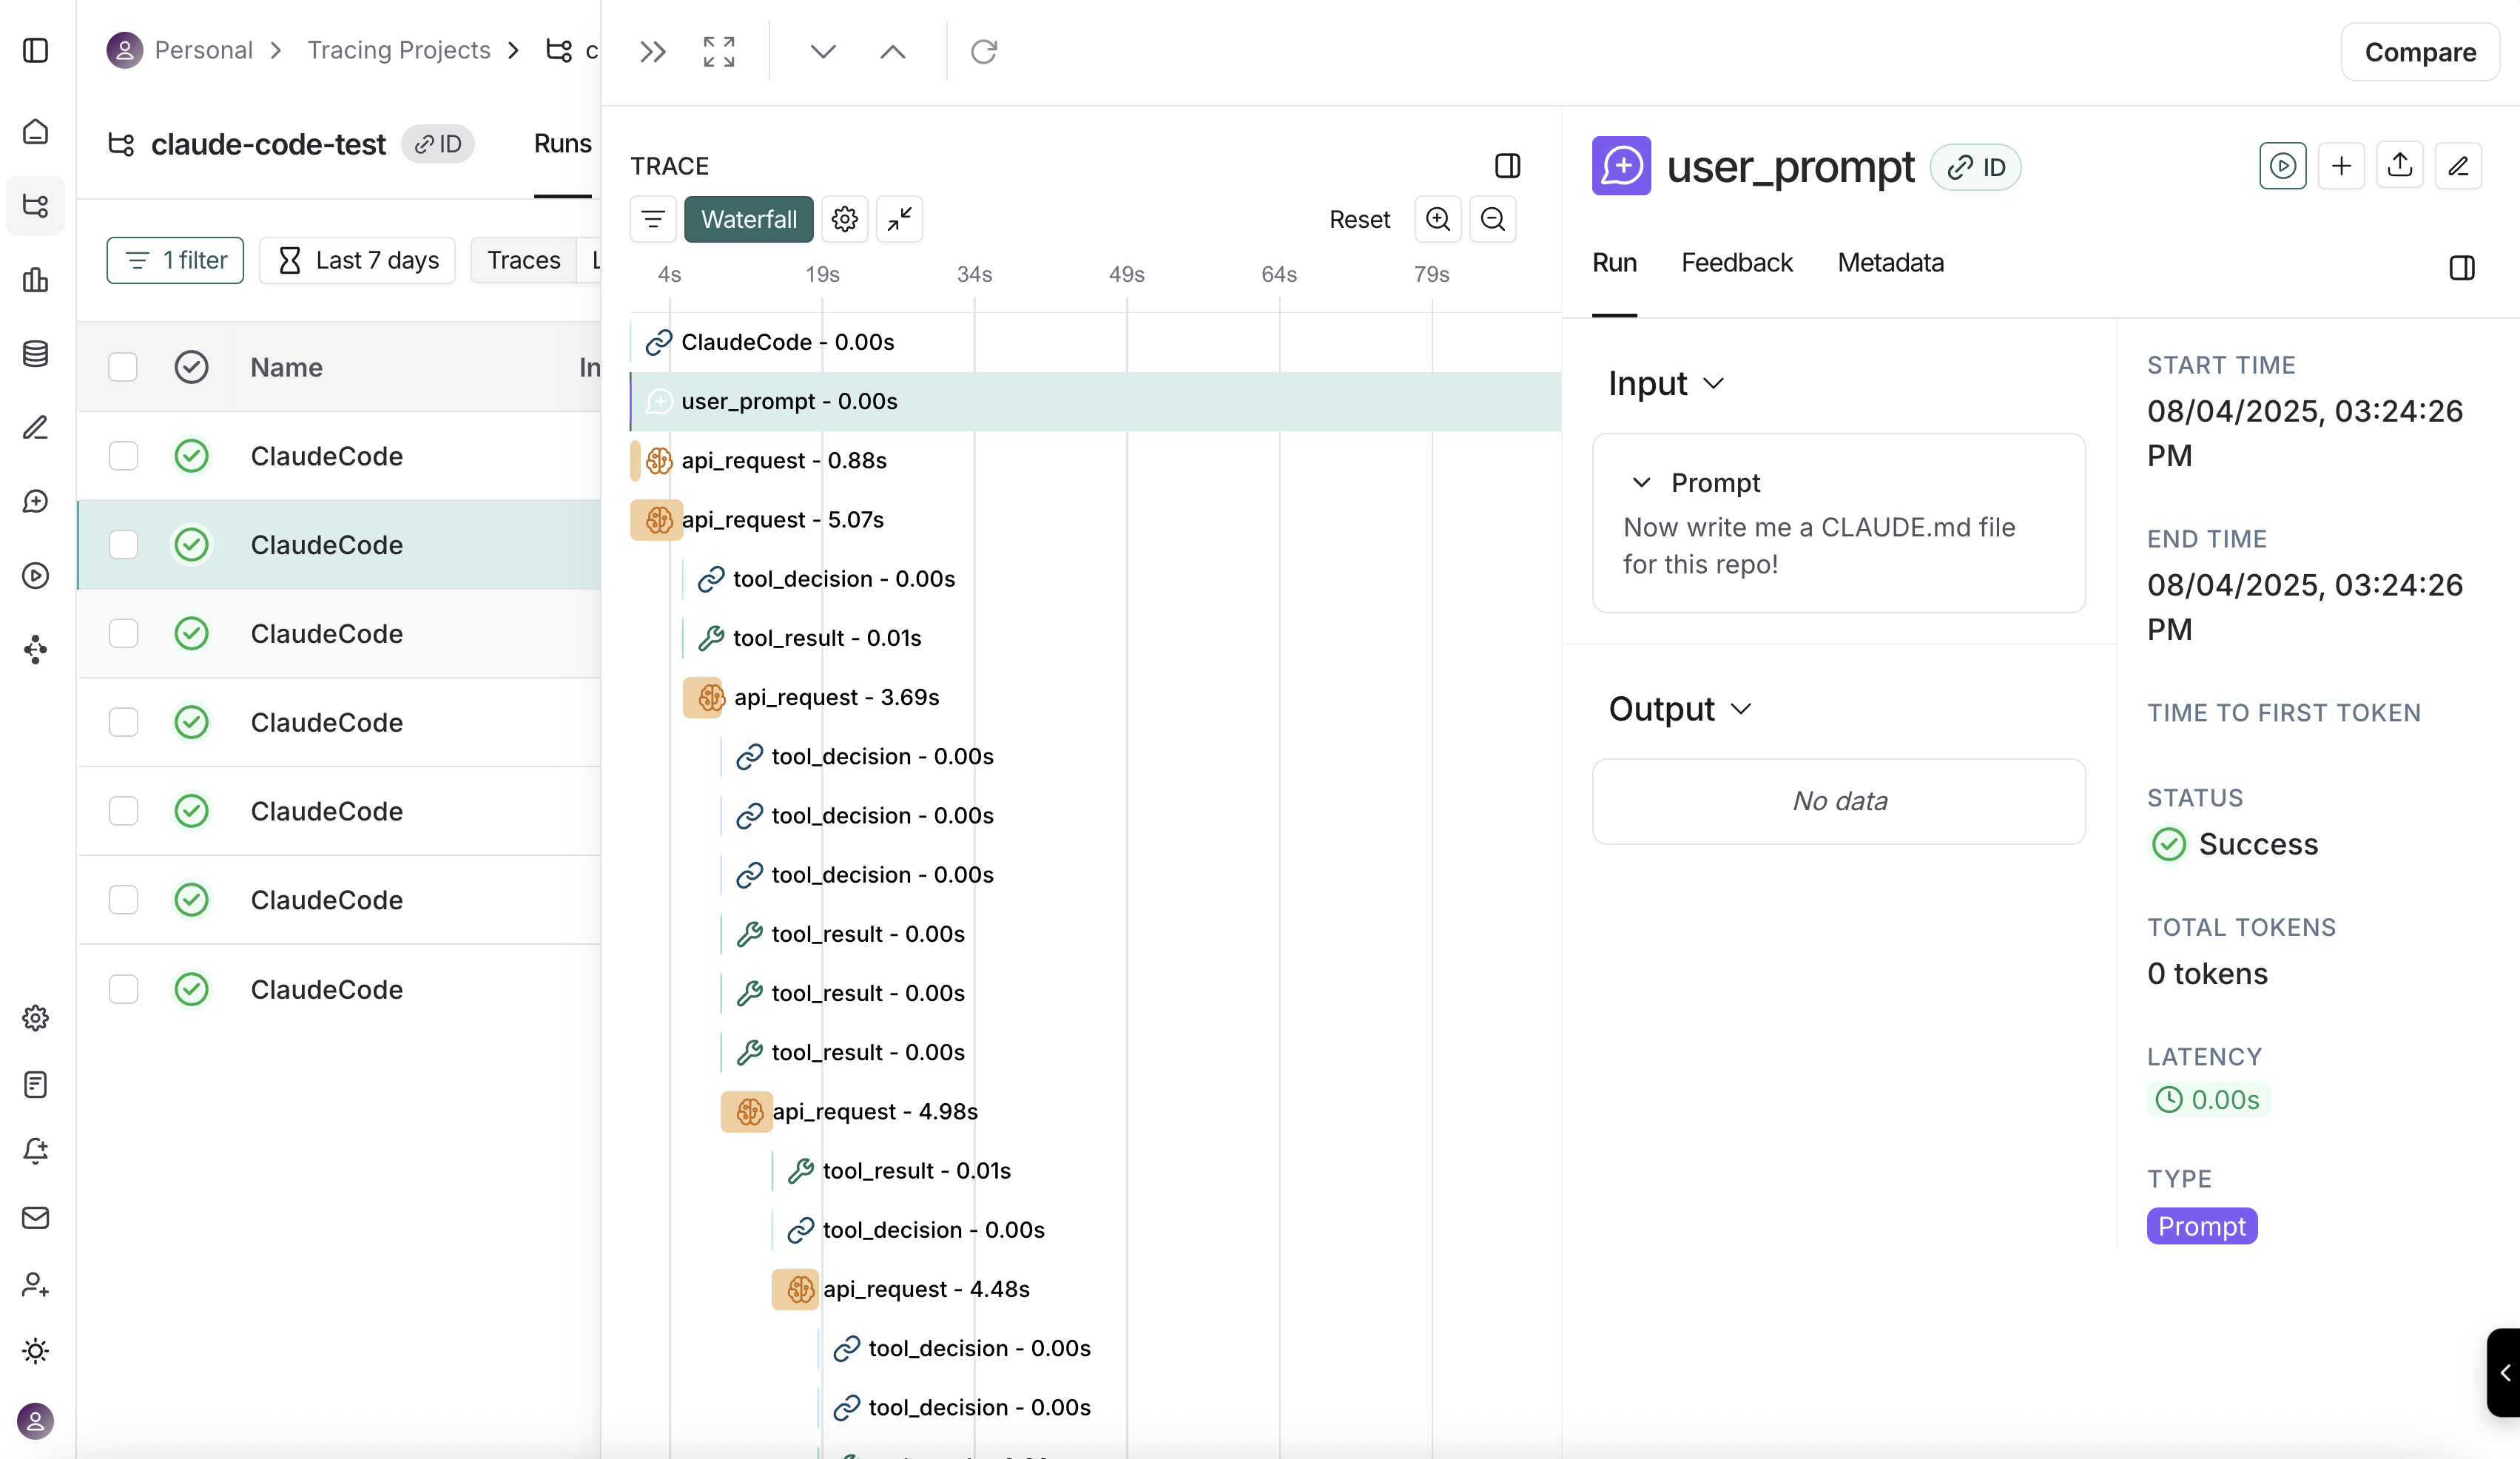Click the collapse trace view arrows icon
The height and width of the screenshot is (1459, 2520).
pos(899,219)
